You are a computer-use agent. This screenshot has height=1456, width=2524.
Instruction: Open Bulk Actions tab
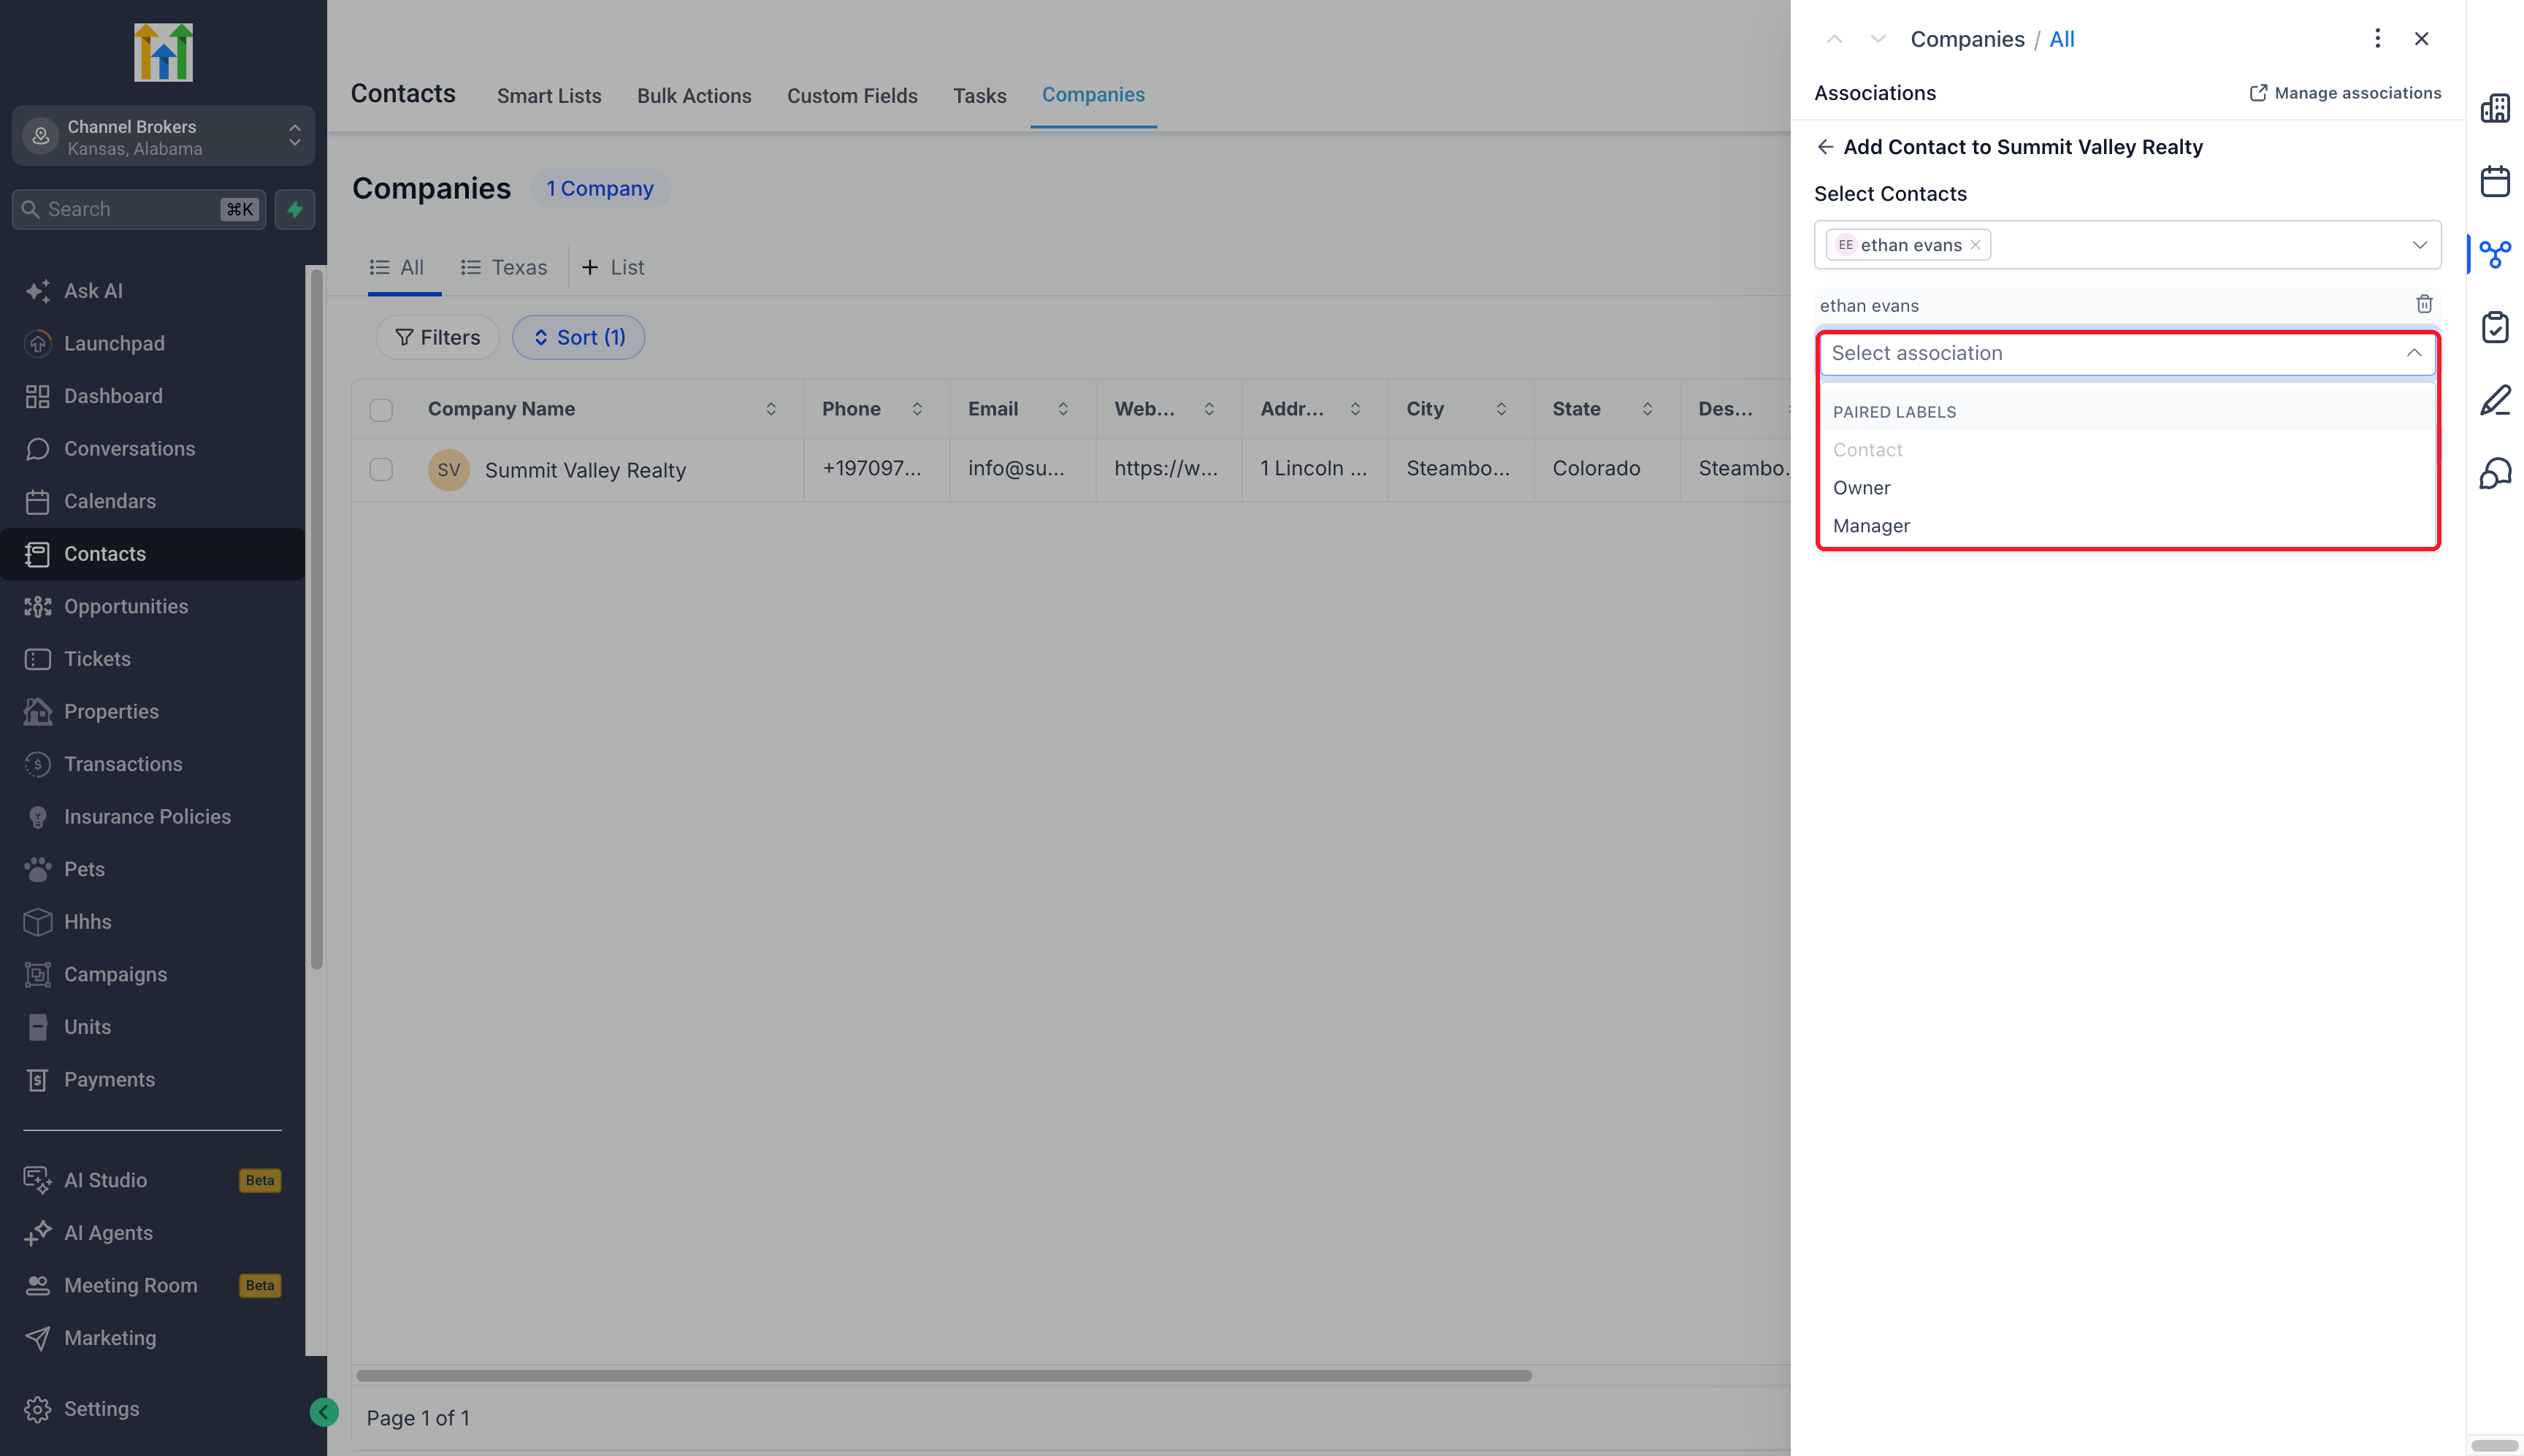694,96
